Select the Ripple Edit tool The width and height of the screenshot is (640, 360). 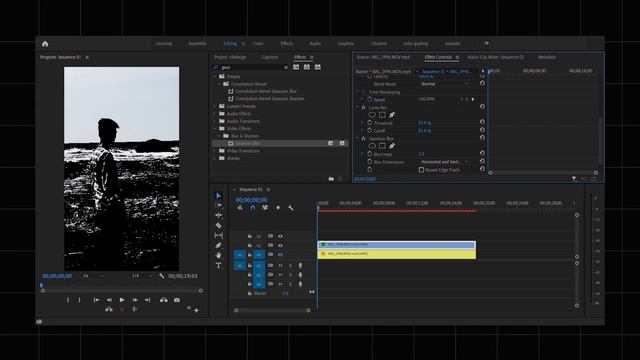218,215
